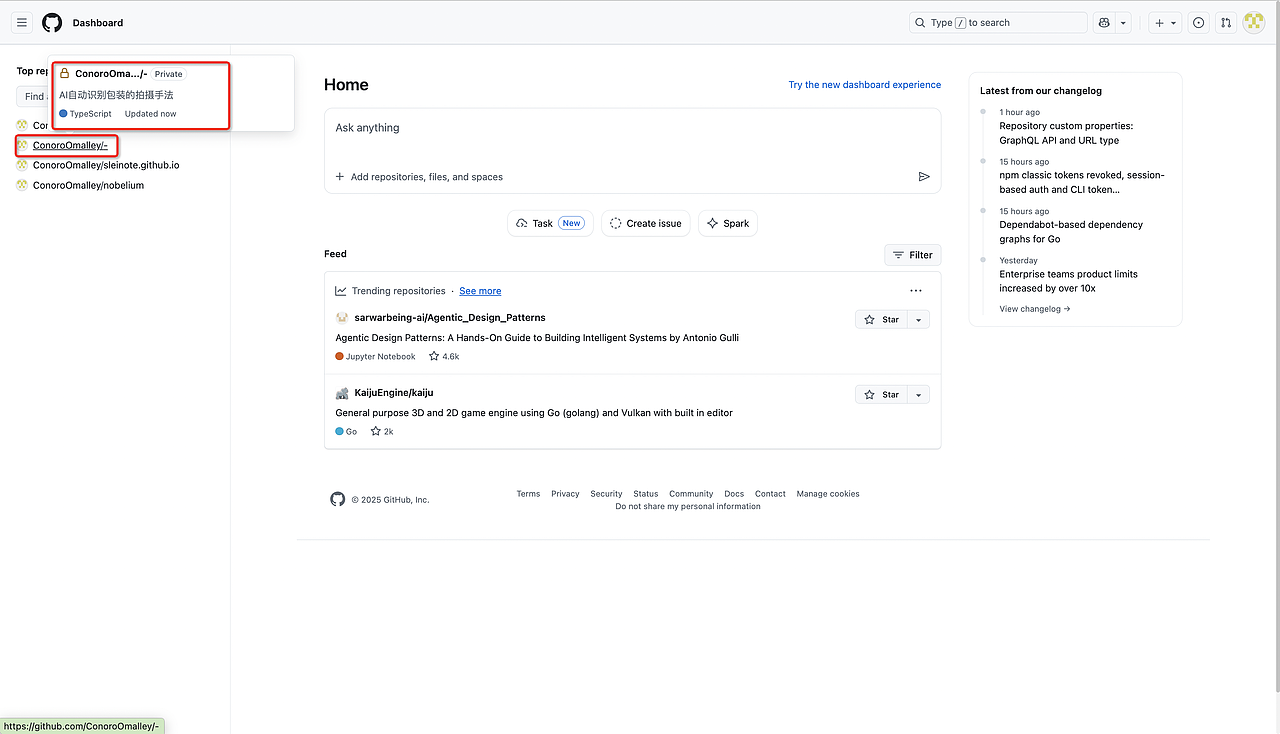The height and width of the screenshot is (734, 1280).
Task: Select the Spark option
Action: click(x=727, y=223)
